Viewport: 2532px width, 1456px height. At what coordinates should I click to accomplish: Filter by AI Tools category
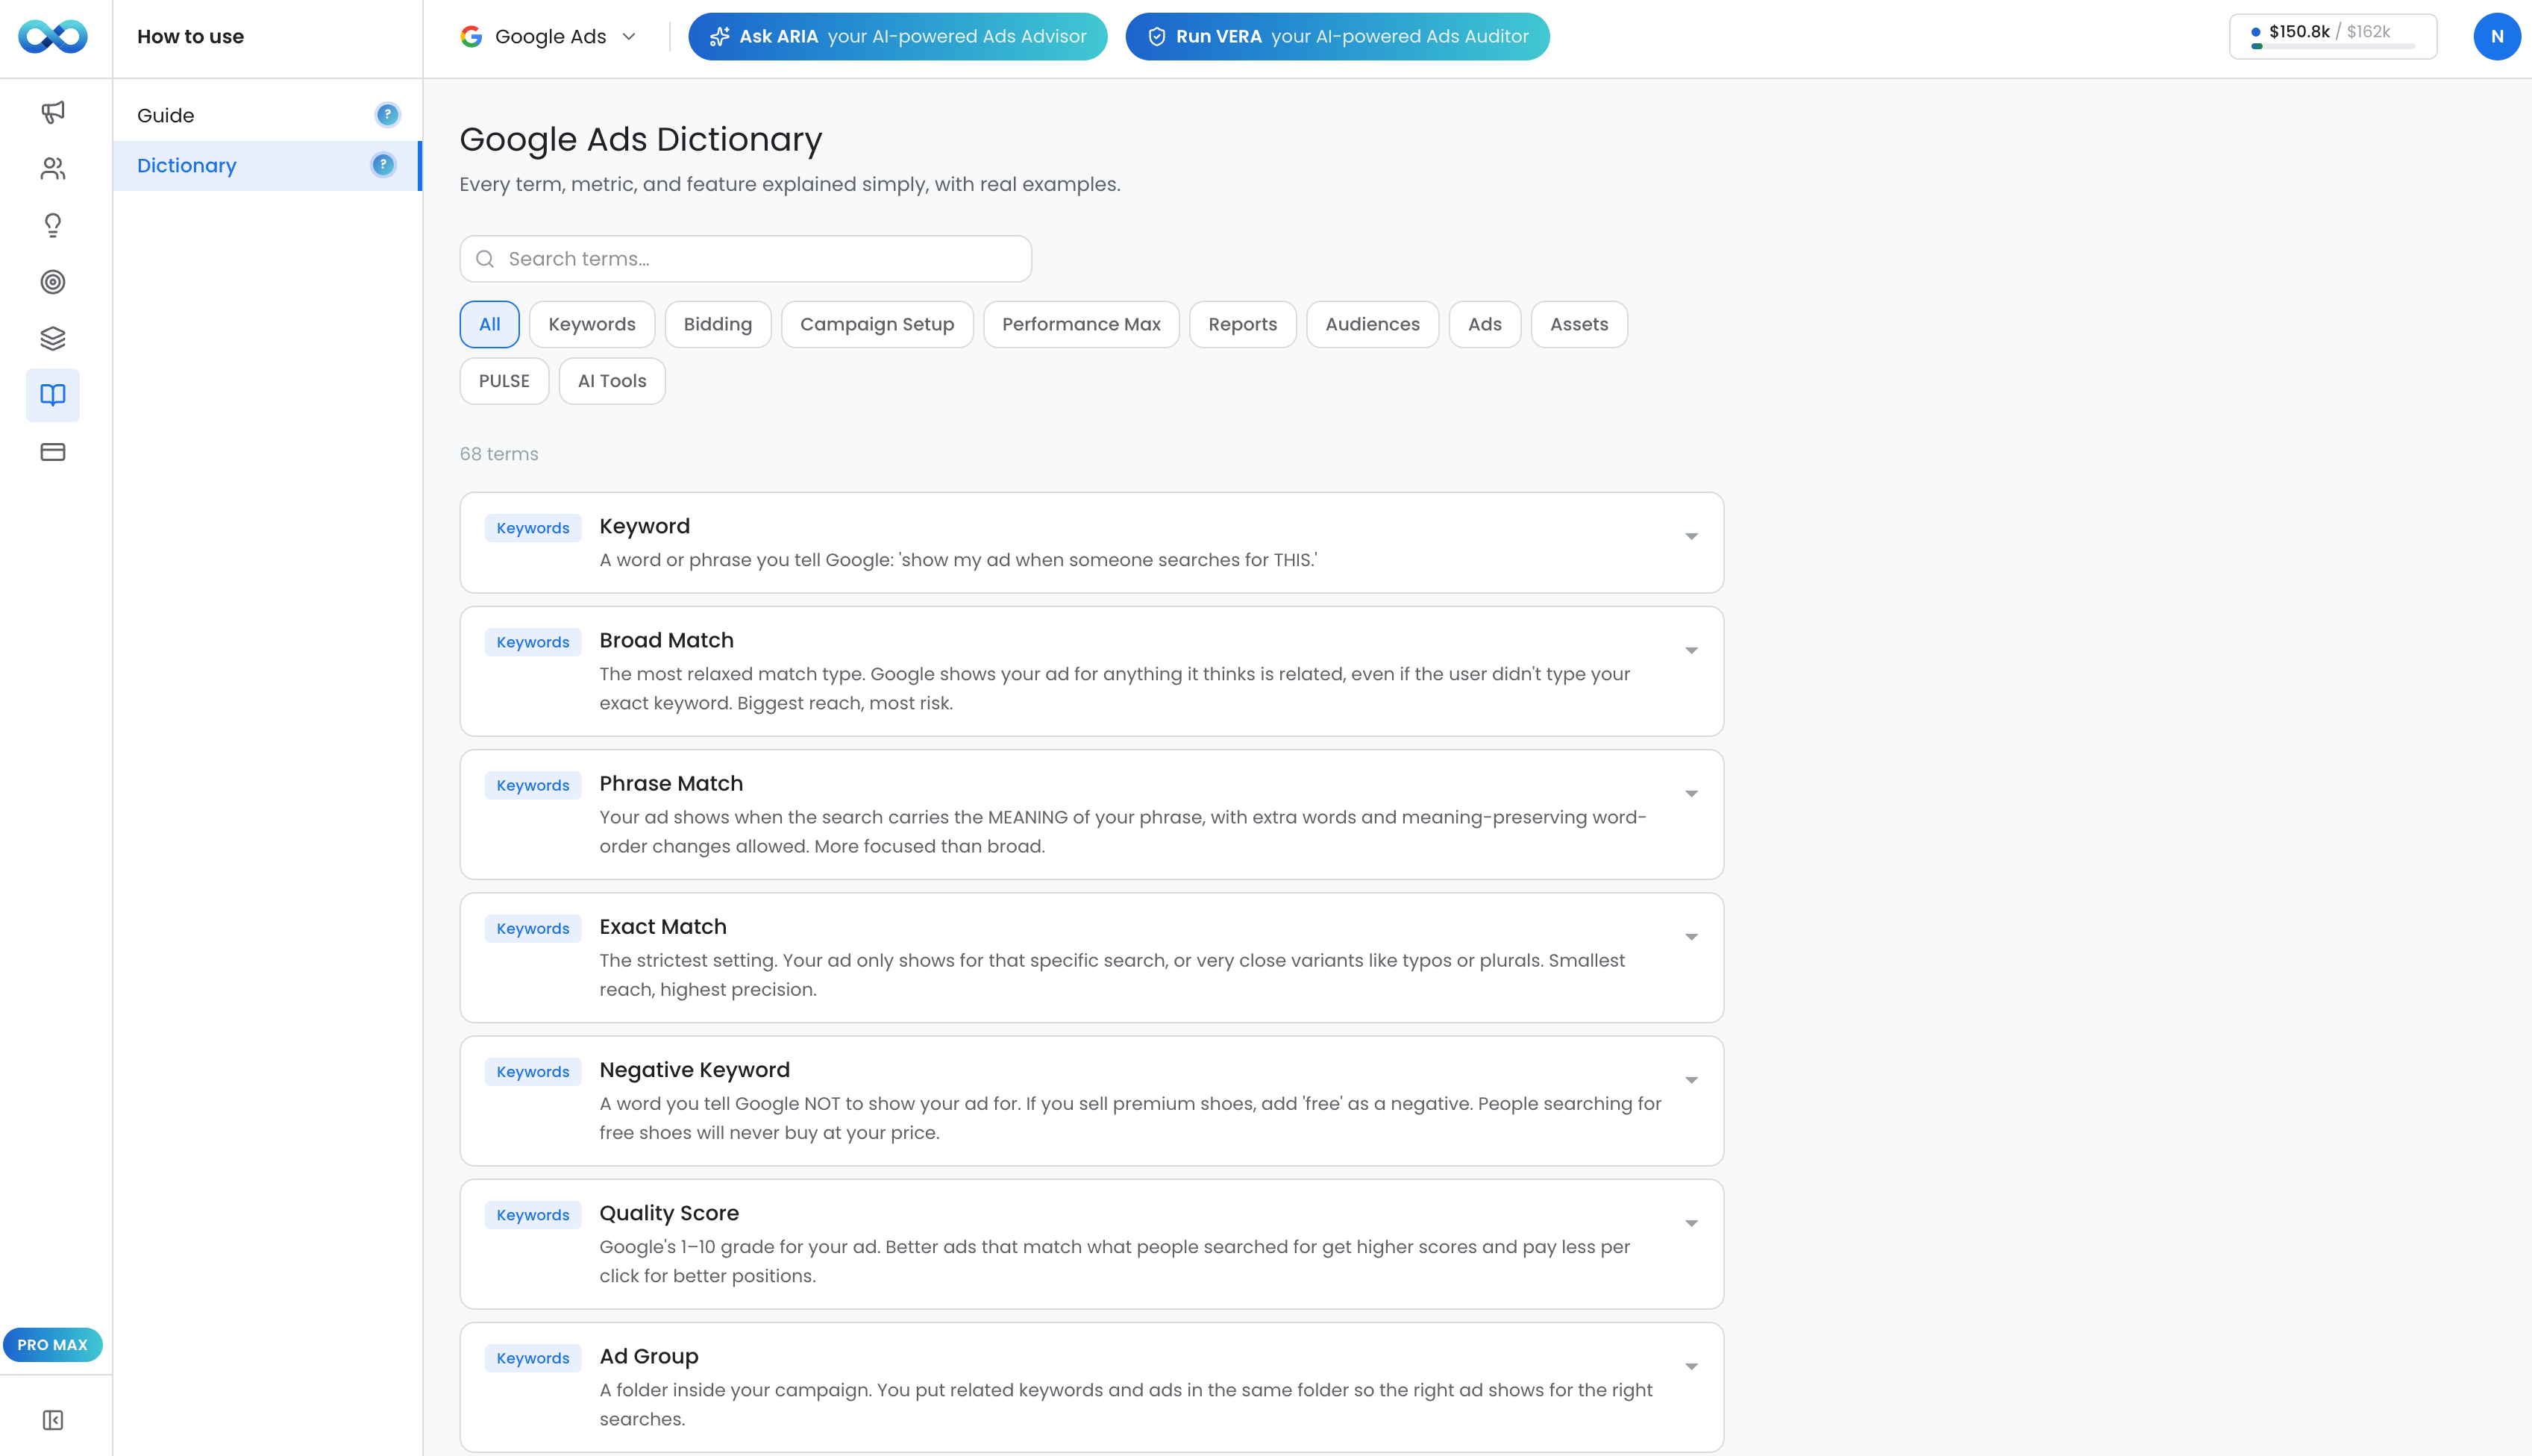(612, 381)
